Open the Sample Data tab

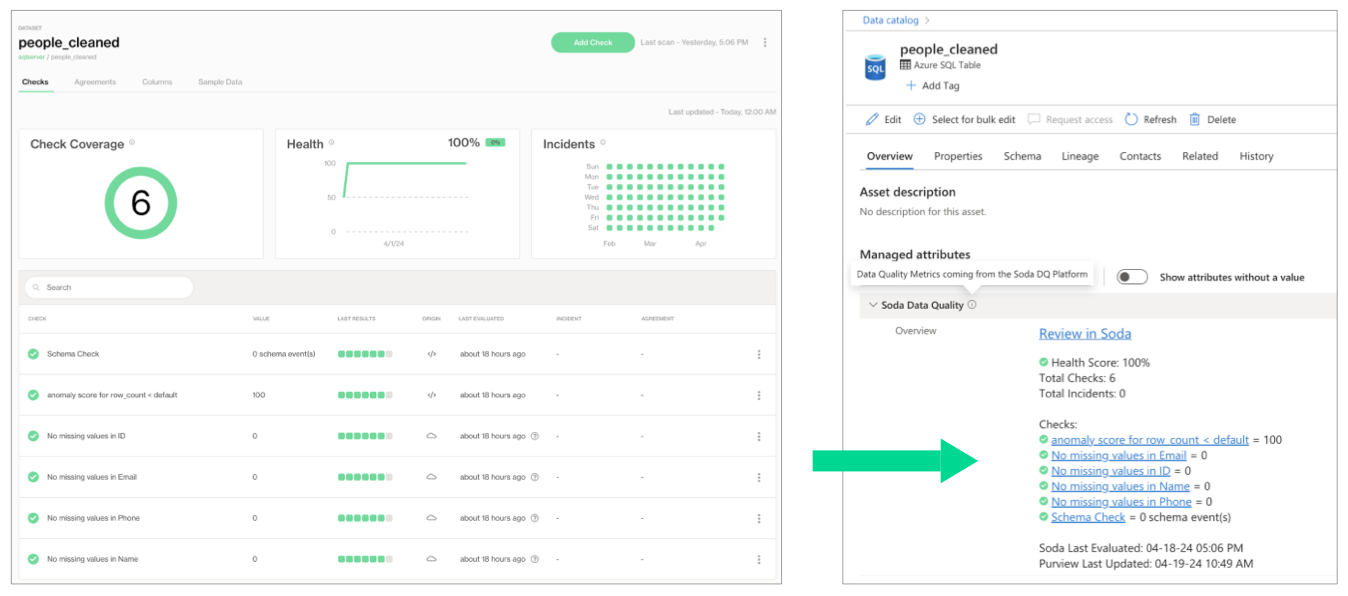tap(220, 82)
